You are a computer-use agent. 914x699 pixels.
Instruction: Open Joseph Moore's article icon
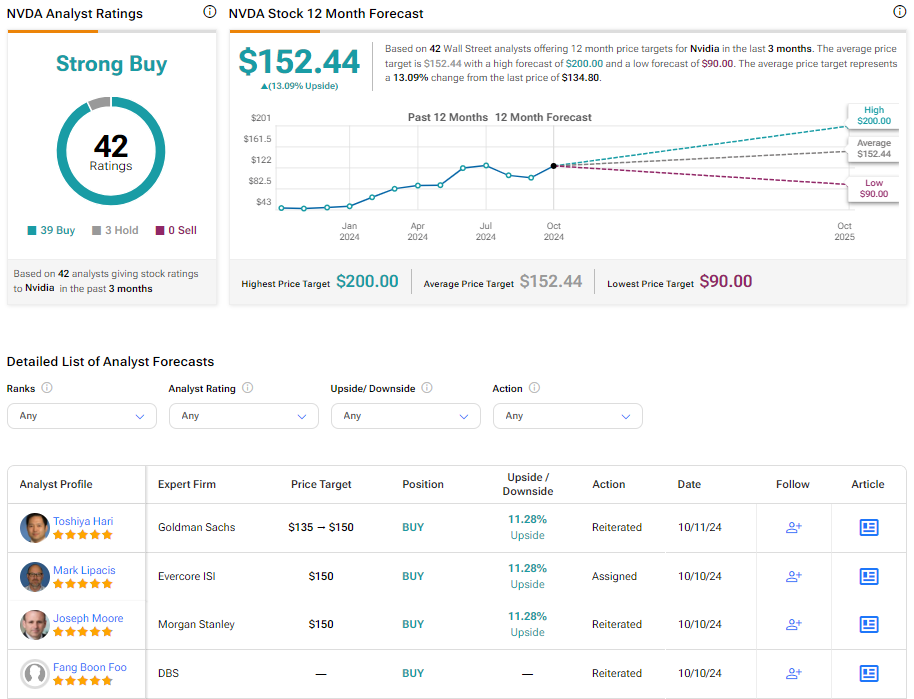tap(868, 625)
